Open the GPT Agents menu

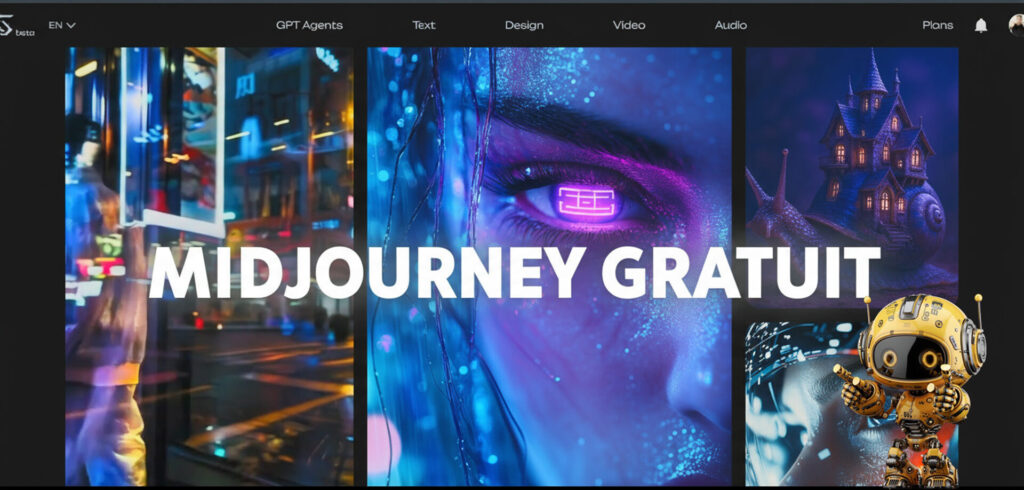tap(309, 25)
